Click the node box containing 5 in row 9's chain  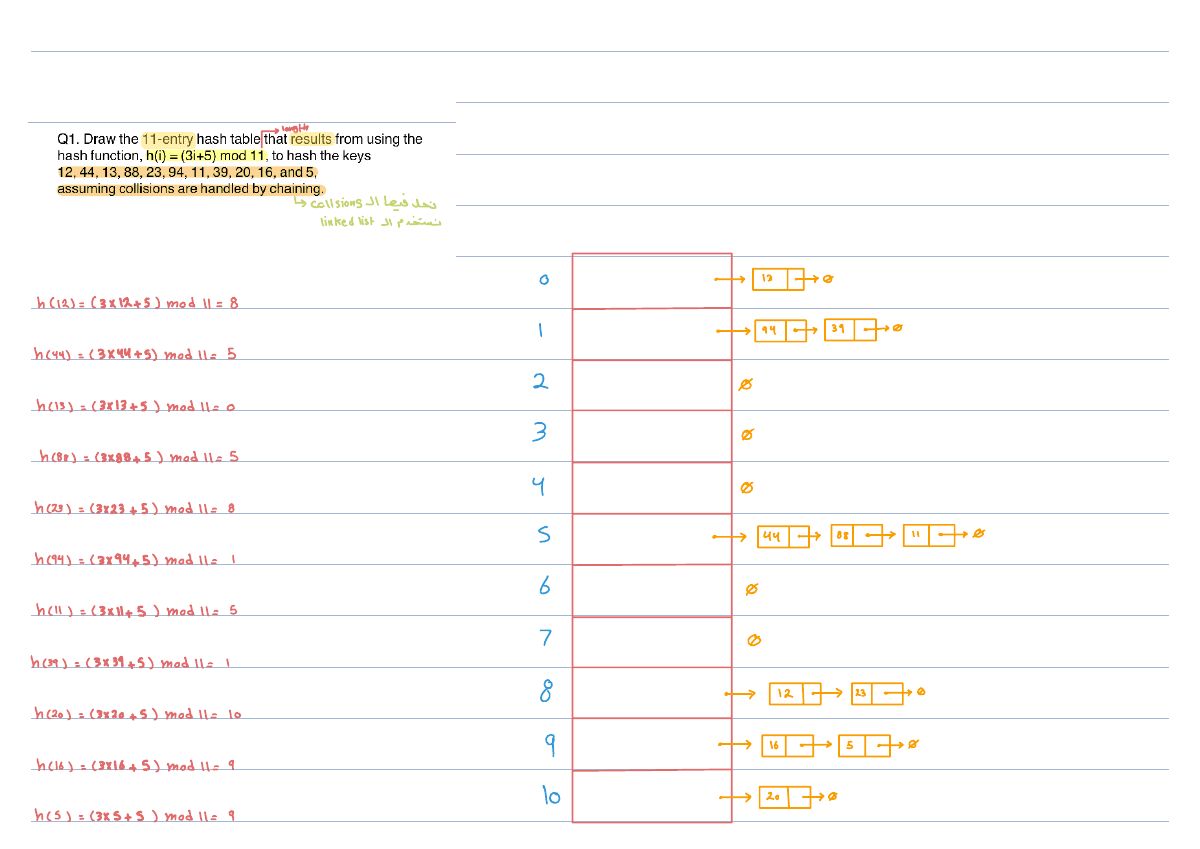(864, 745)
